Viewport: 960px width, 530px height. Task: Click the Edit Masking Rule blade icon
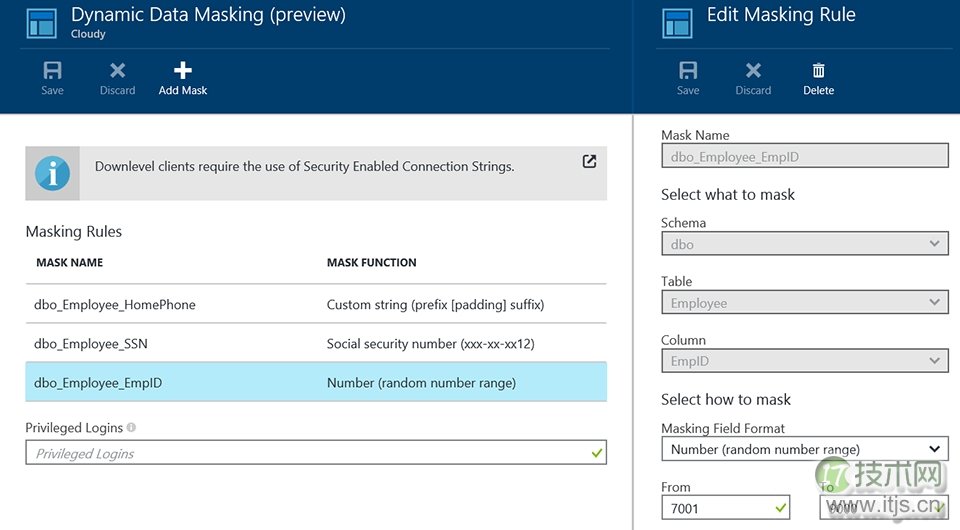[677, 23]
